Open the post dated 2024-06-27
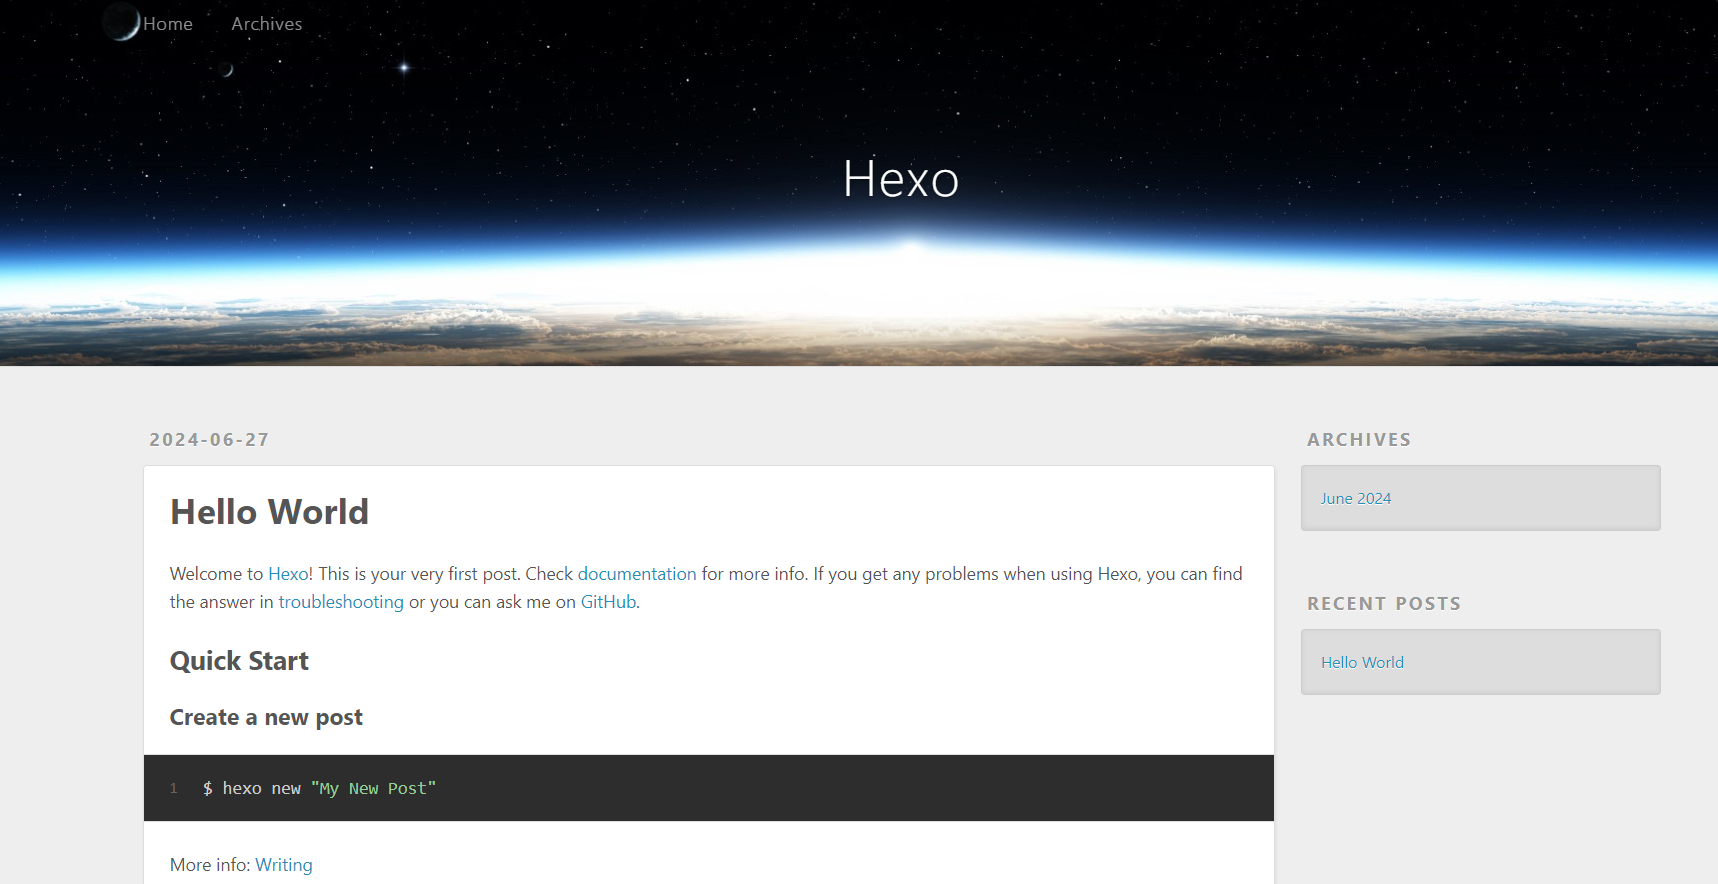The width and height of the screenshot is (1718, 884). click(x=209, y=440)
